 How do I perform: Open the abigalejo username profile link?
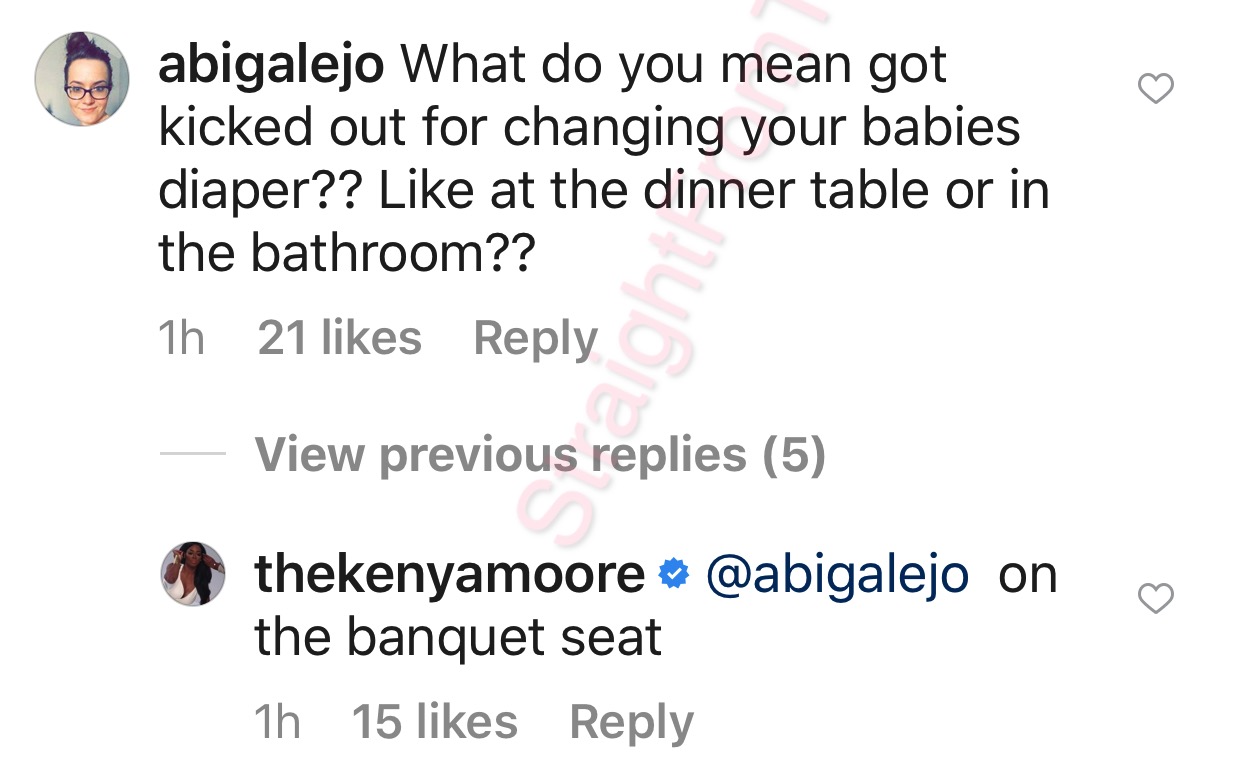click(270, 67)
